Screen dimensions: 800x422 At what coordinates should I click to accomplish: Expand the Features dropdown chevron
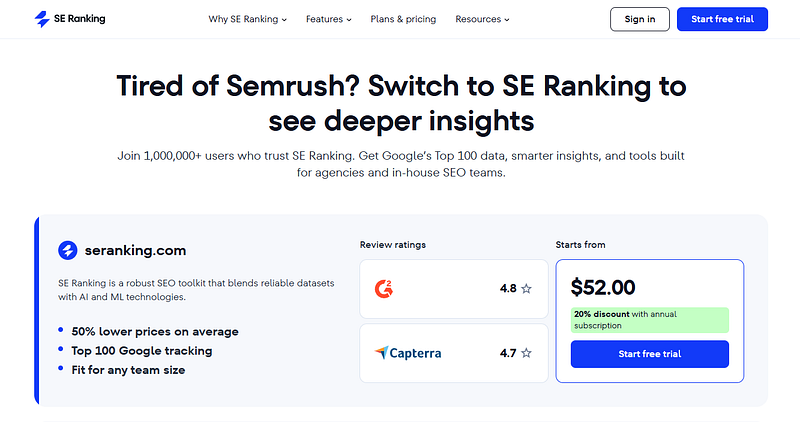click(x=349, y=20)
